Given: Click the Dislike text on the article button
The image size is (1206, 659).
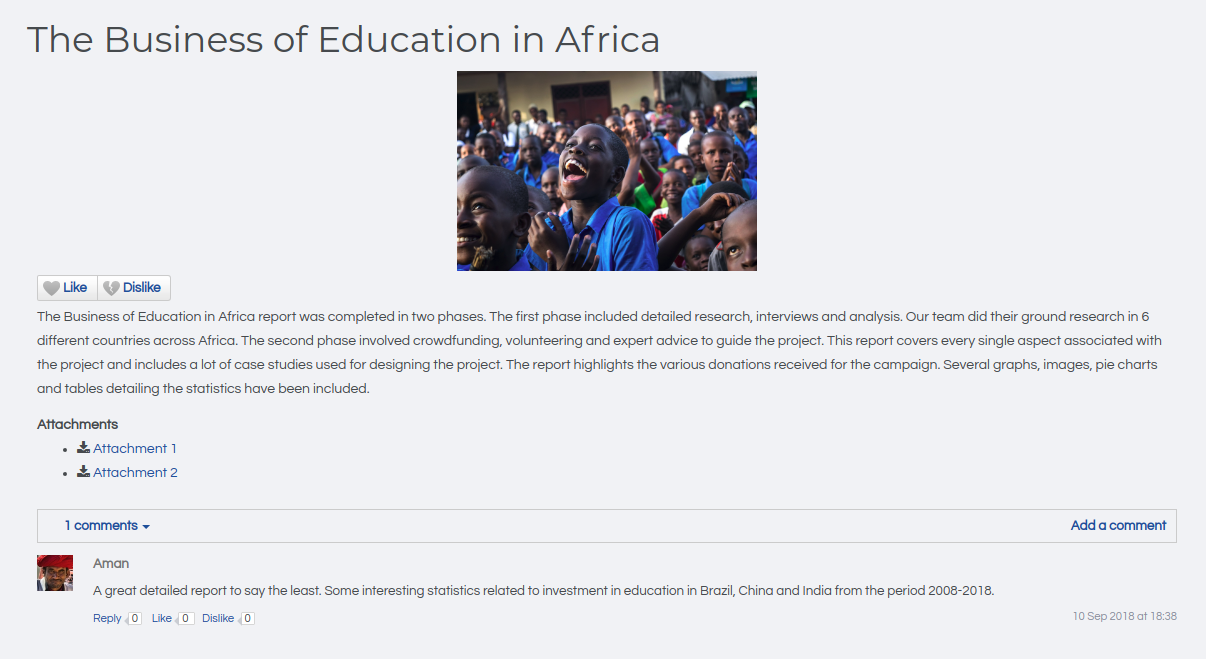Looking at the screenshot, I should (x=142, y=288).
